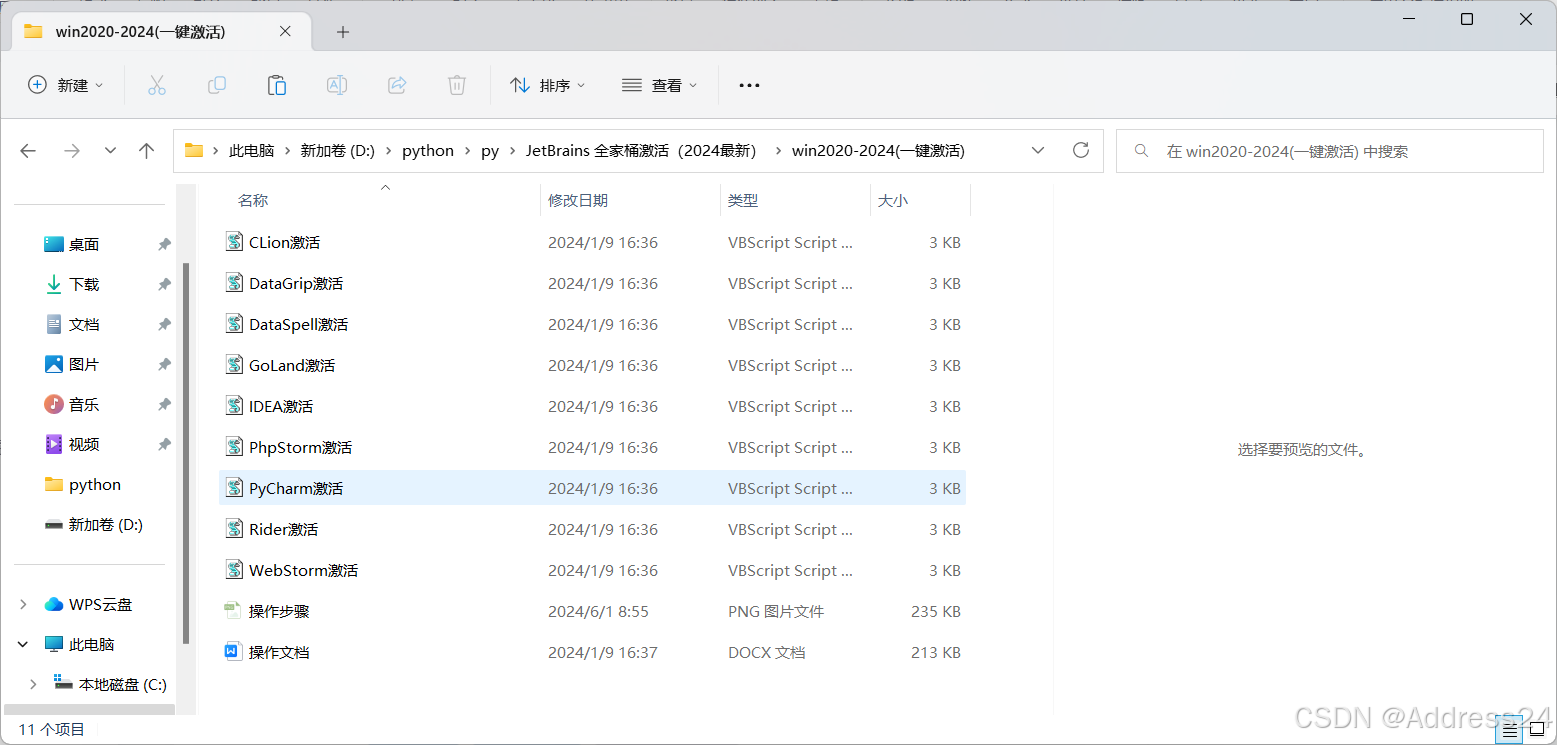
Task: Select the GoLand激活 file
Action: coord(592,365)
